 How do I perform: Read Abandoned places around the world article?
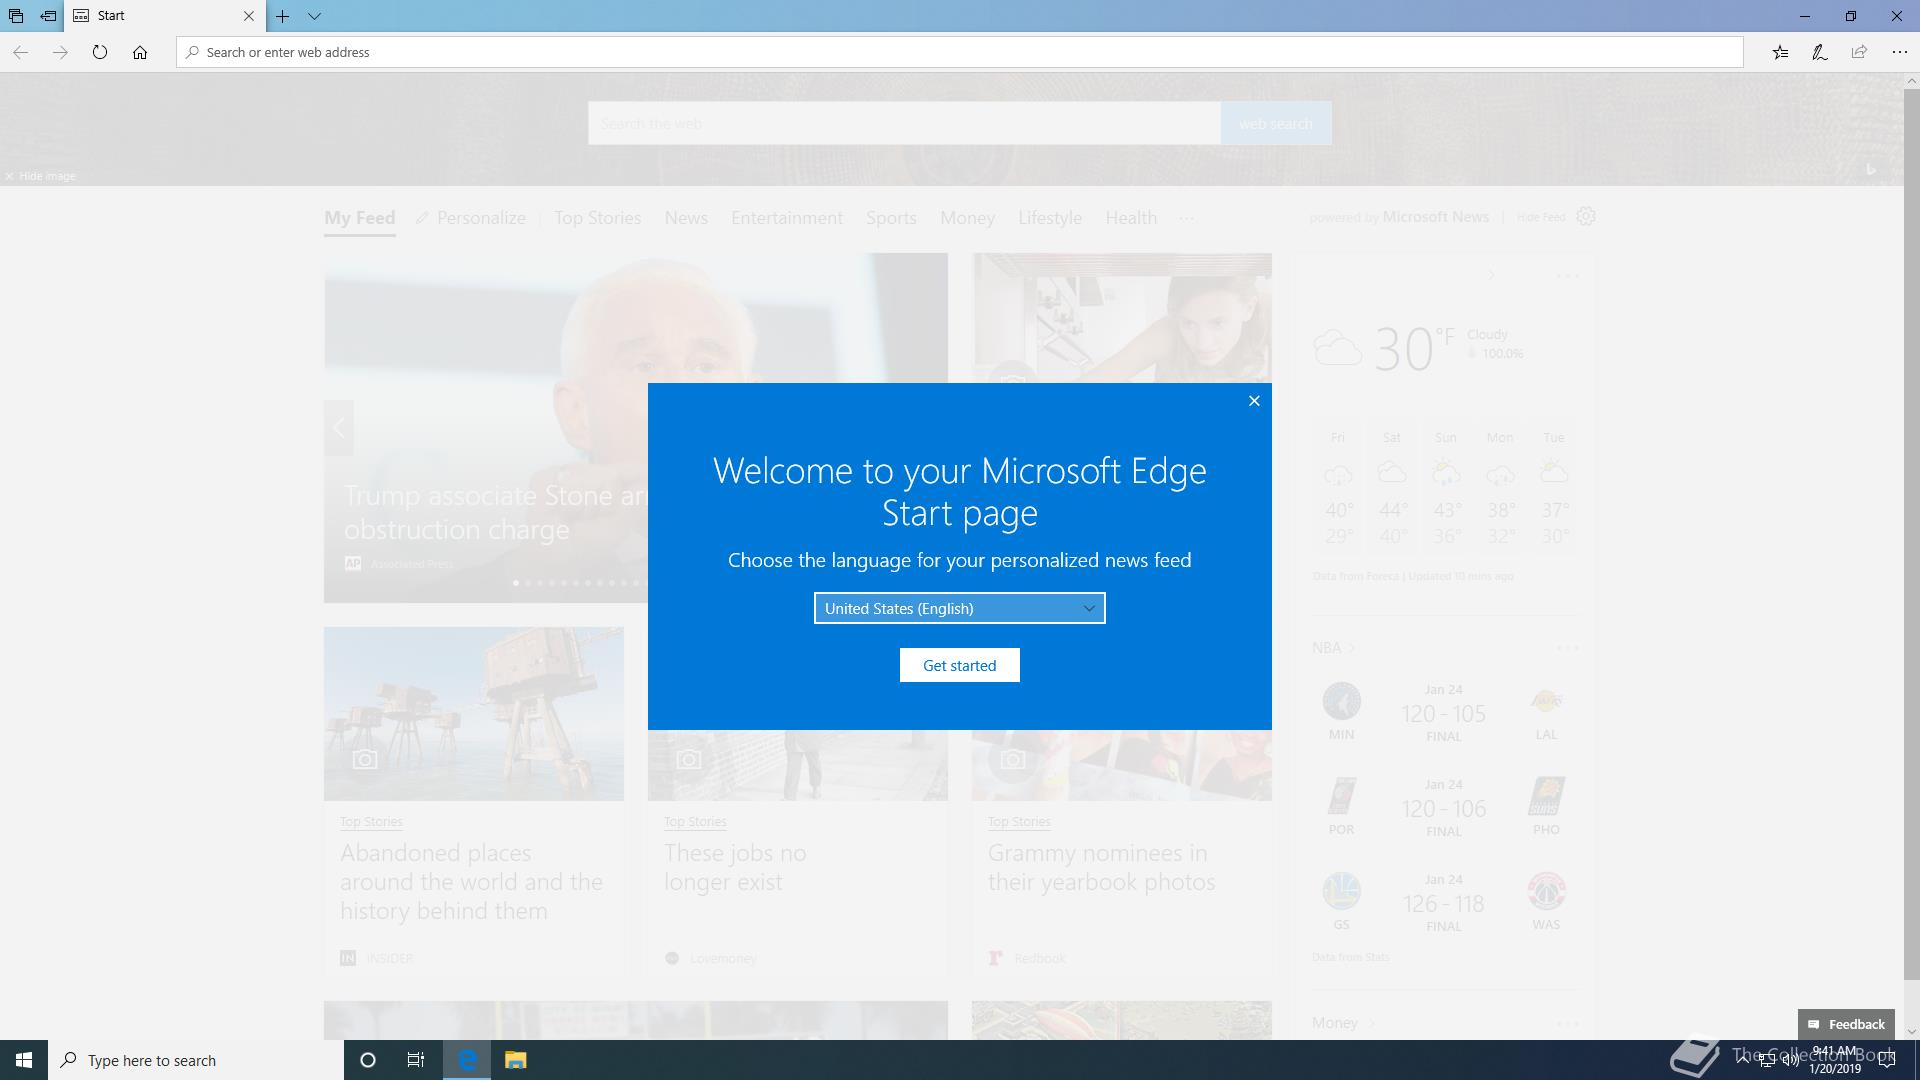(x=471, y=882)
